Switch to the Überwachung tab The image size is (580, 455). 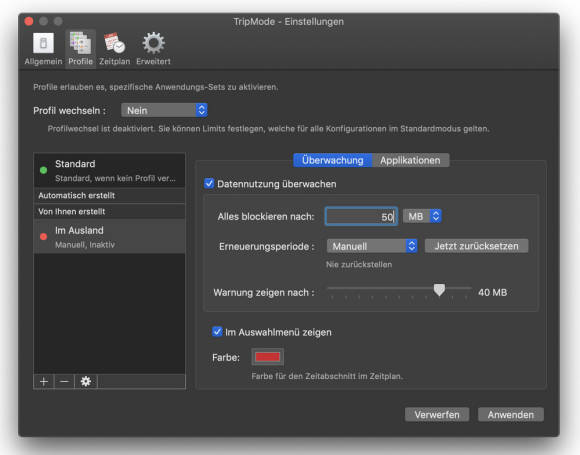(x=333, y=160)
